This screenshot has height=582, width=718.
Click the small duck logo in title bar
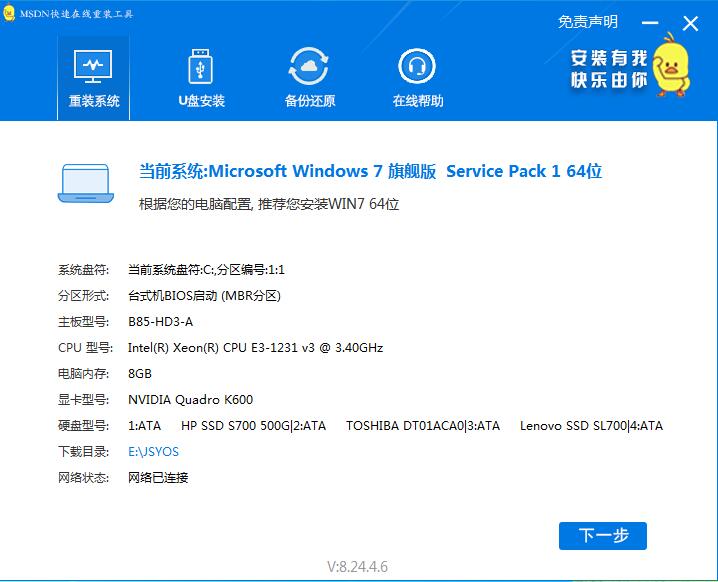coord(9,13)
